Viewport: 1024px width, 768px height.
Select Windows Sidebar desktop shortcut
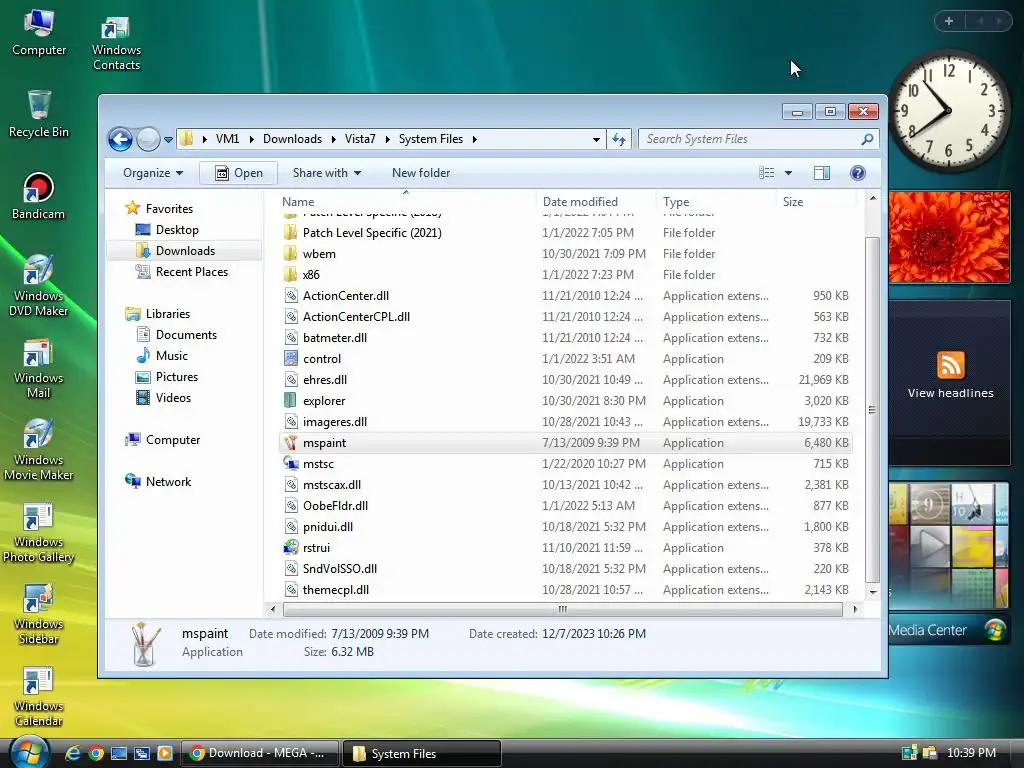39,615
